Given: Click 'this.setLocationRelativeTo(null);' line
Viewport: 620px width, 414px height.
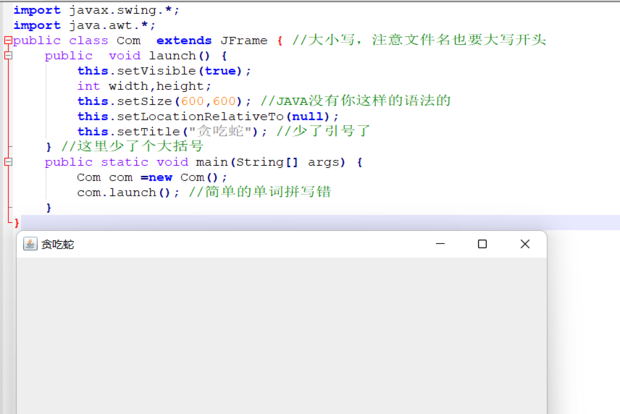Looking at the screenshot, I should pyautogui.click(x=208, y=117).
